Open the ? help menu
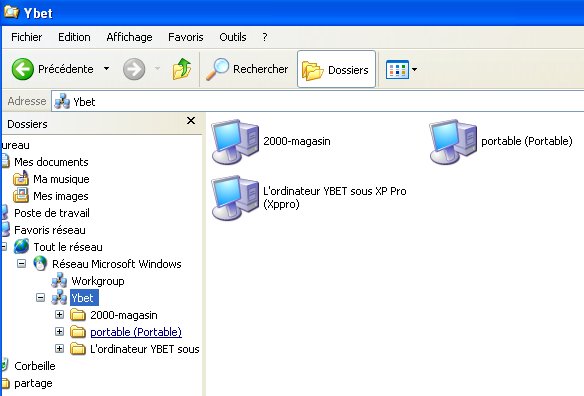584x396 pixels. click(x=265, y=37)
